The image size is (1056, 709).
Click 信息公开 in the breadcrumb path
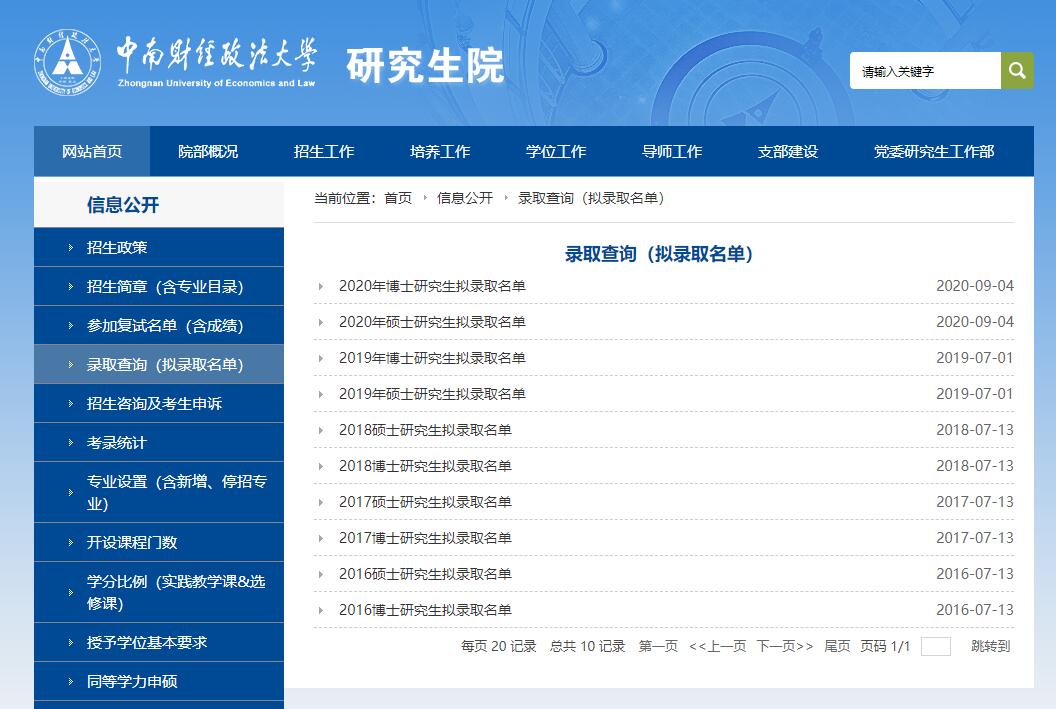(465, 198)
